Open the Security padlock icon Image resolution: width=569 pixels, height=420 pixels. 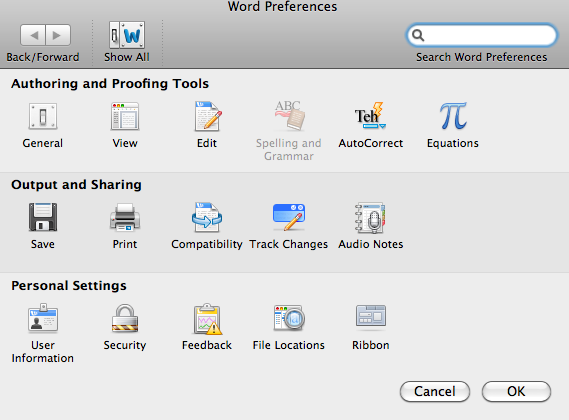[125, 318]
